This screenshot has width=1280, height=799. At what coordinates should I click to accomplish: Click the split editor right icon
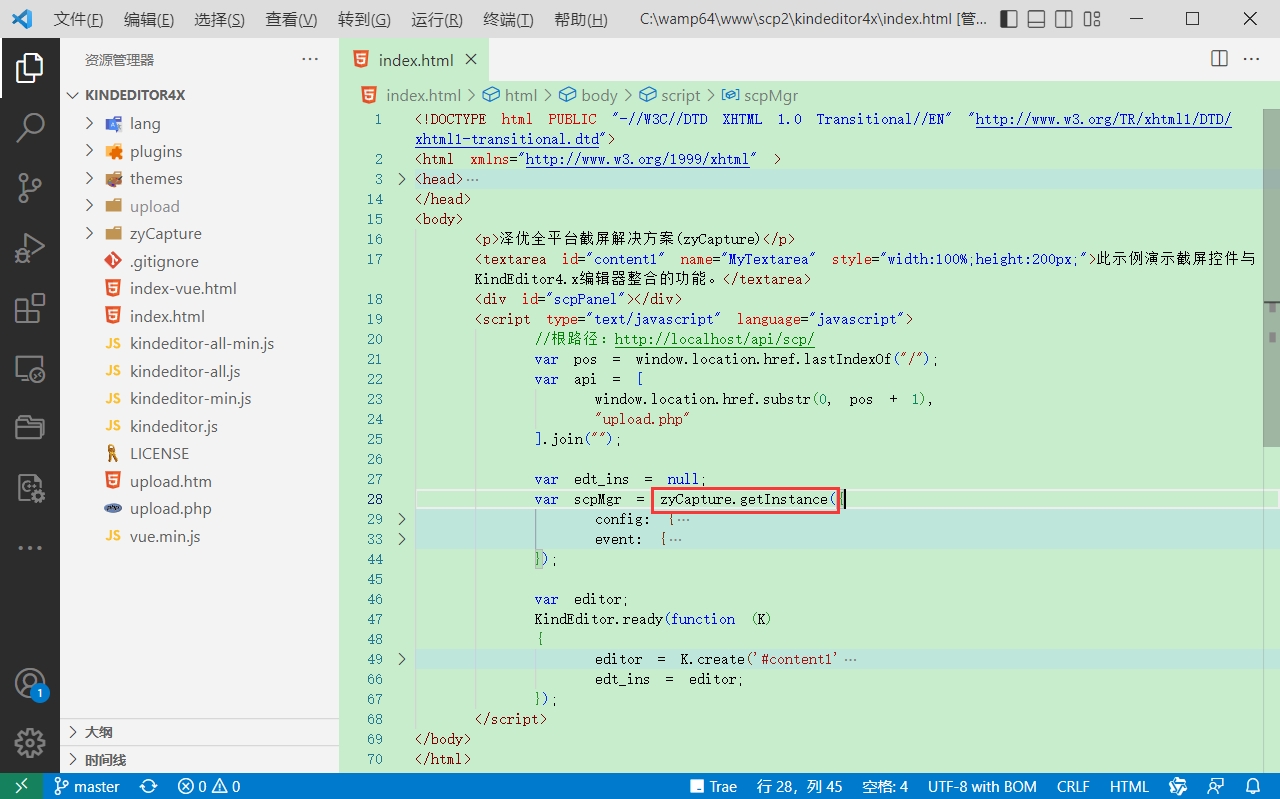click(x=1219, y=59)
